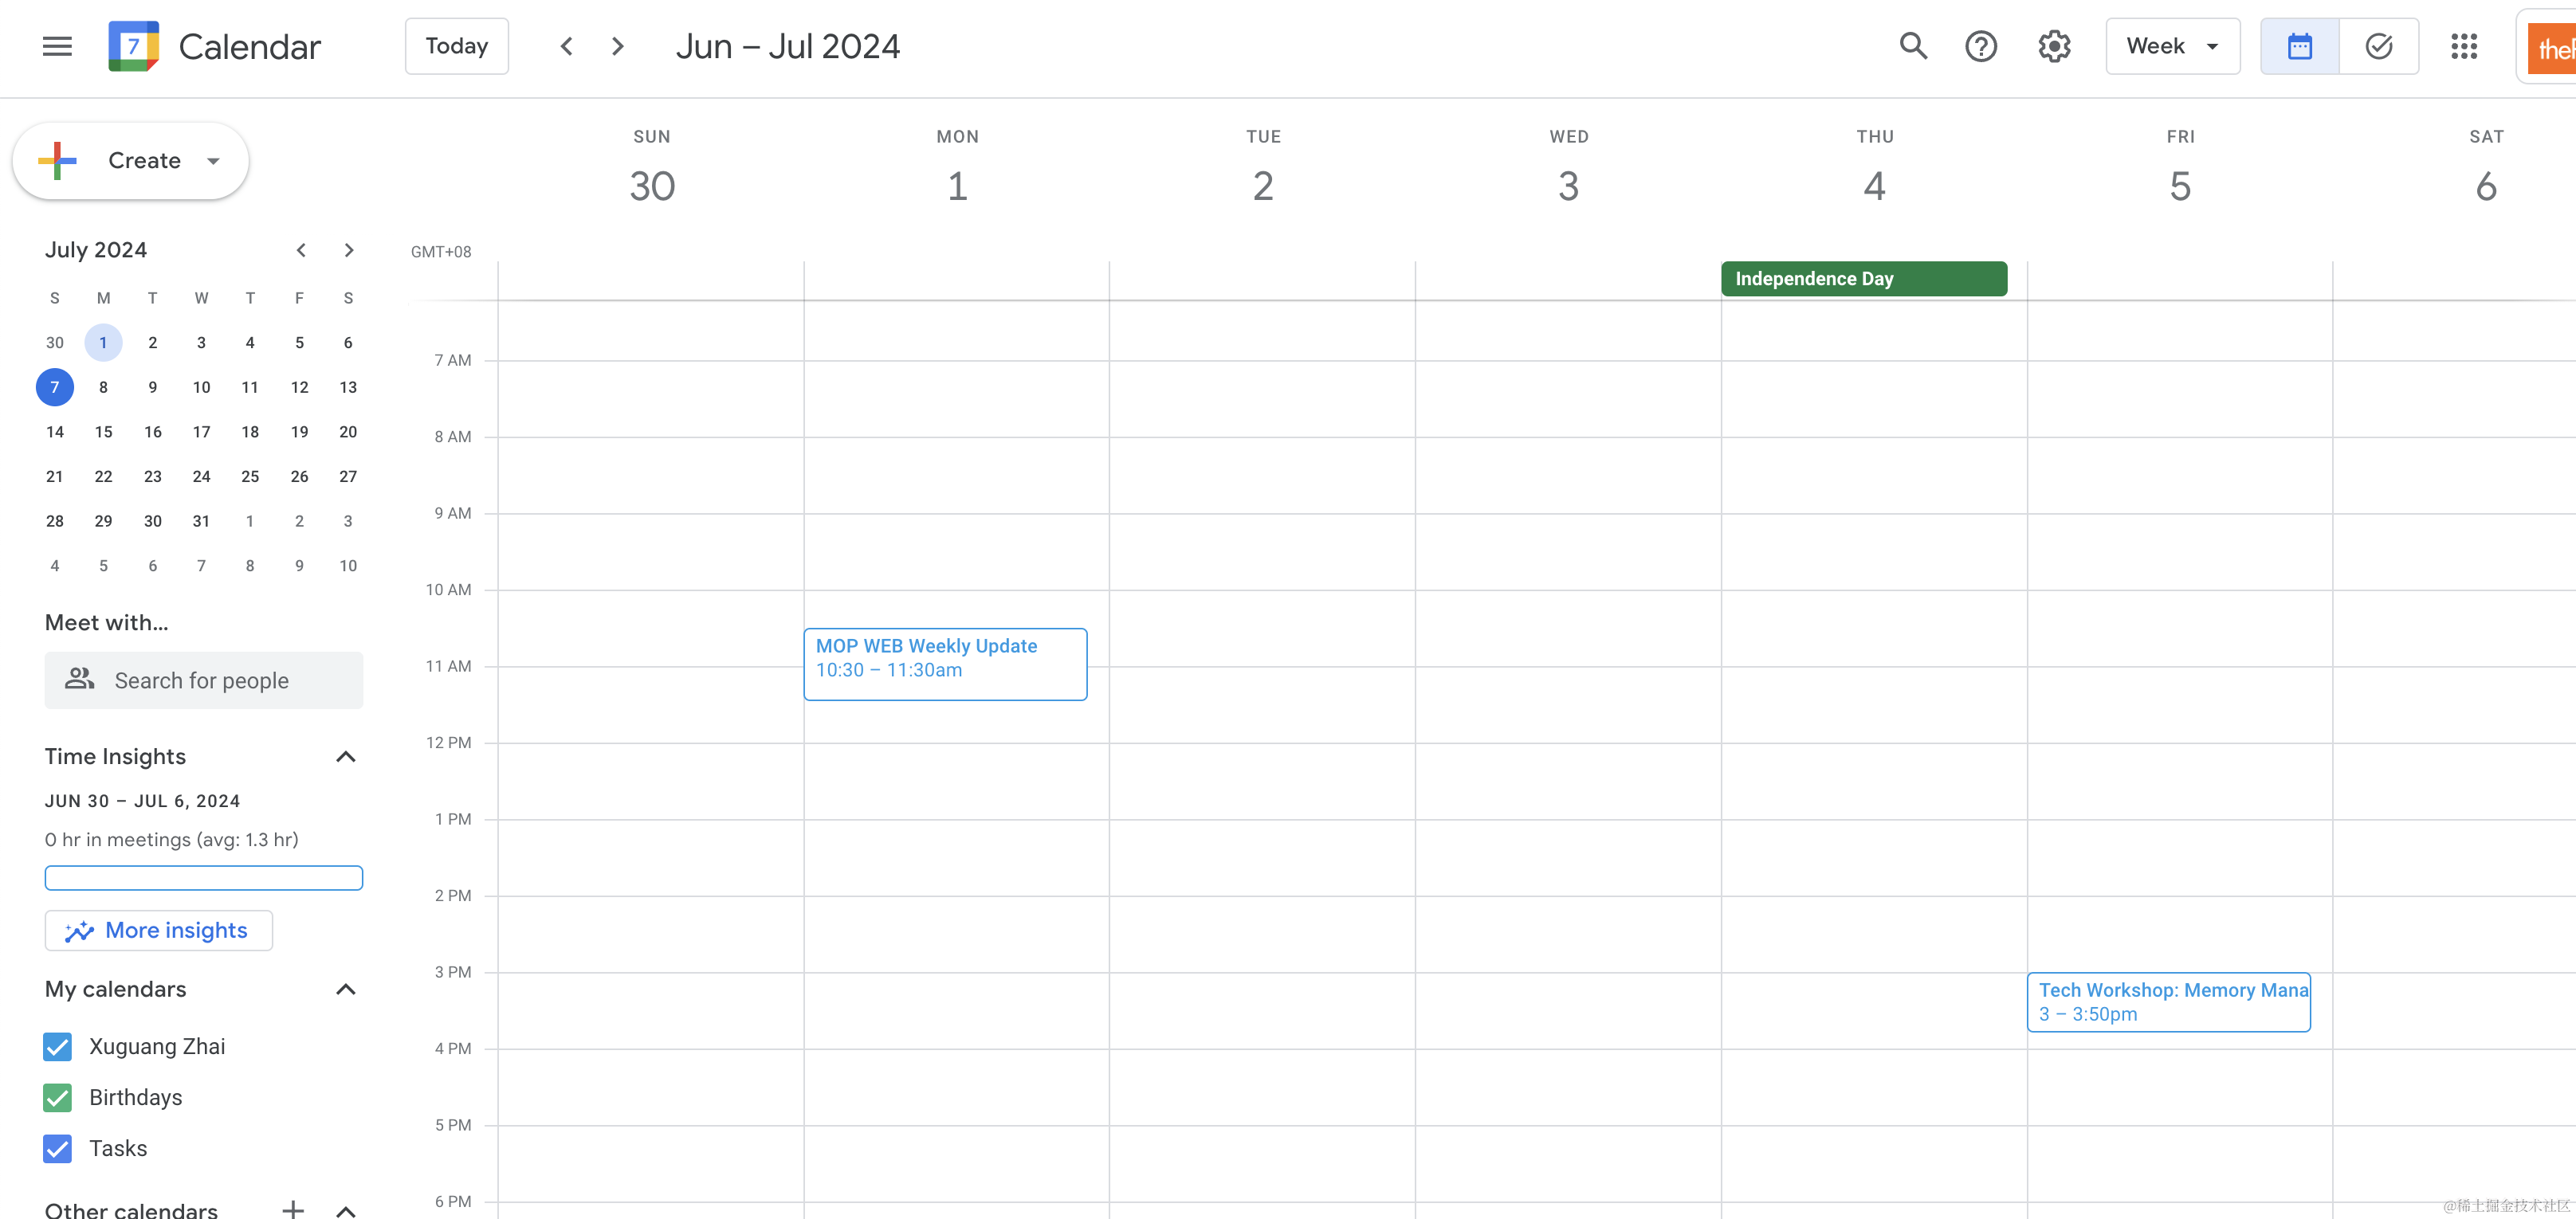Switch to the Tasks view tab
Screen dimensions: 2576x1219
pos(2378,46)
